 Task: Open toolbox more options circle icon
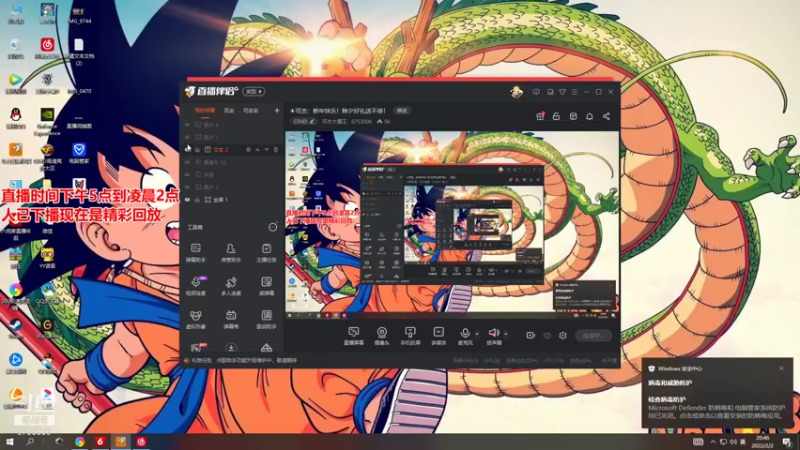(x=273, y=227)
